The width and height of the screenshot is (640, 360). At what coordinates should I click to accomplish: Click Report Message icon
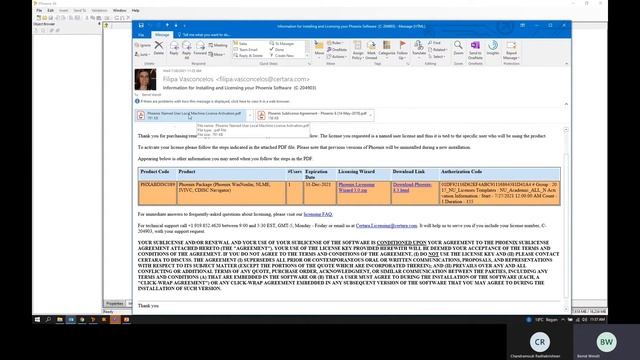coord(511,50)
